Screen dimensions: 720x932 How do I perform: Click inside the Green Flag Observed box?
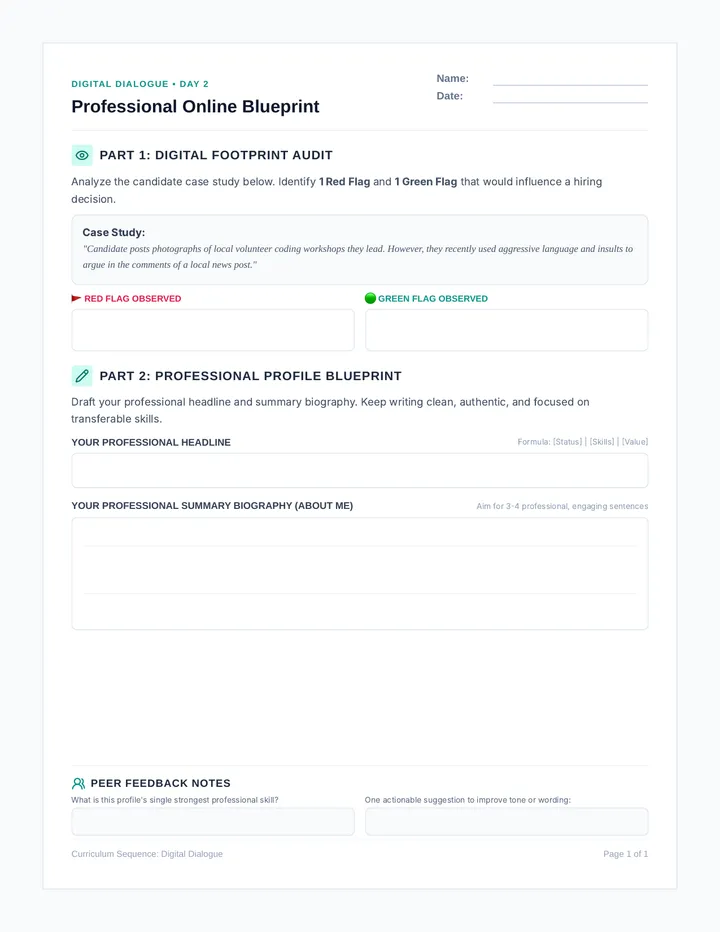[507, 330]
